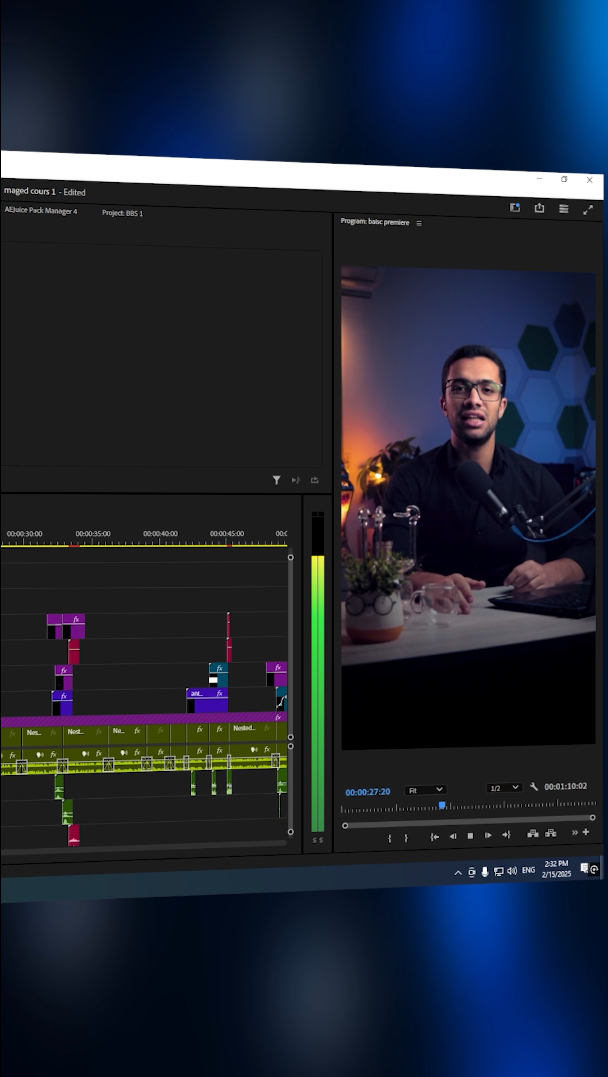This screenshot has height=1077, width=608.
Task: Expand the Program monitor panel menu
Action: pyautogui.click(x=419, y=223)
